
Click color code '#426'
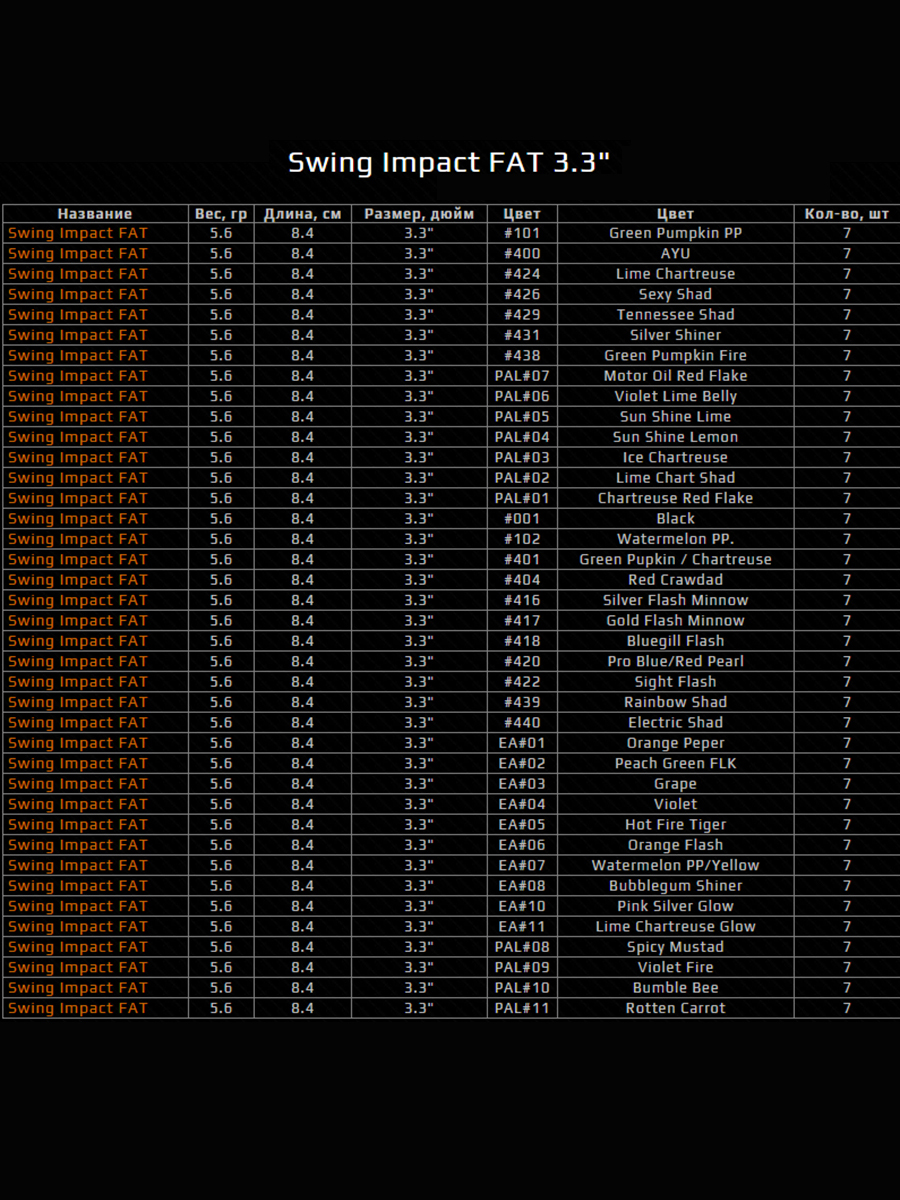click(x=522, y=294)
